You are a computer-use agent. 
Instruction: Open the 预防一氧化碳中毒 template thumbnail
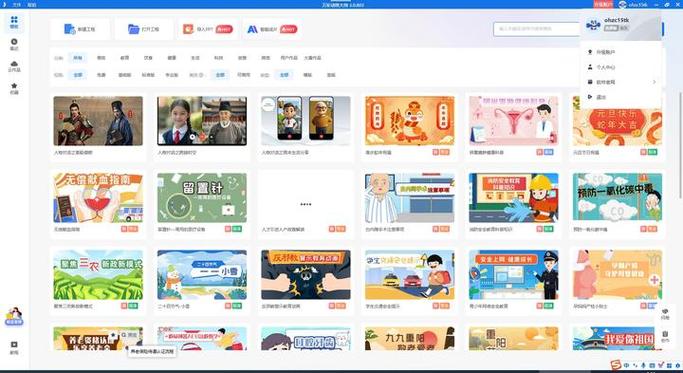click(617, 198)
